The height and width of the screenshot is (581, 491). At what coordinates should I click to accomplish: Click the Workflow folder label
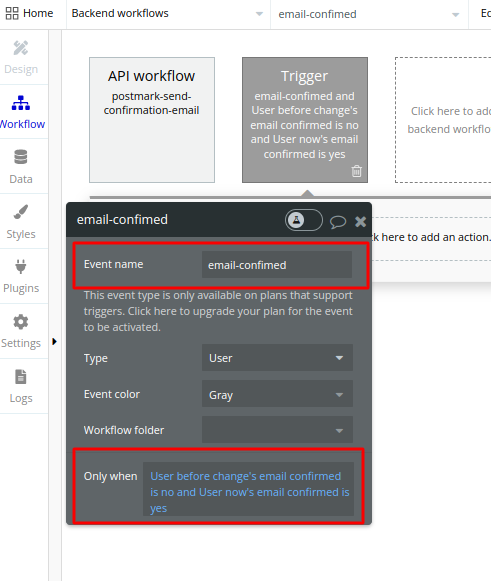point(124,430)
